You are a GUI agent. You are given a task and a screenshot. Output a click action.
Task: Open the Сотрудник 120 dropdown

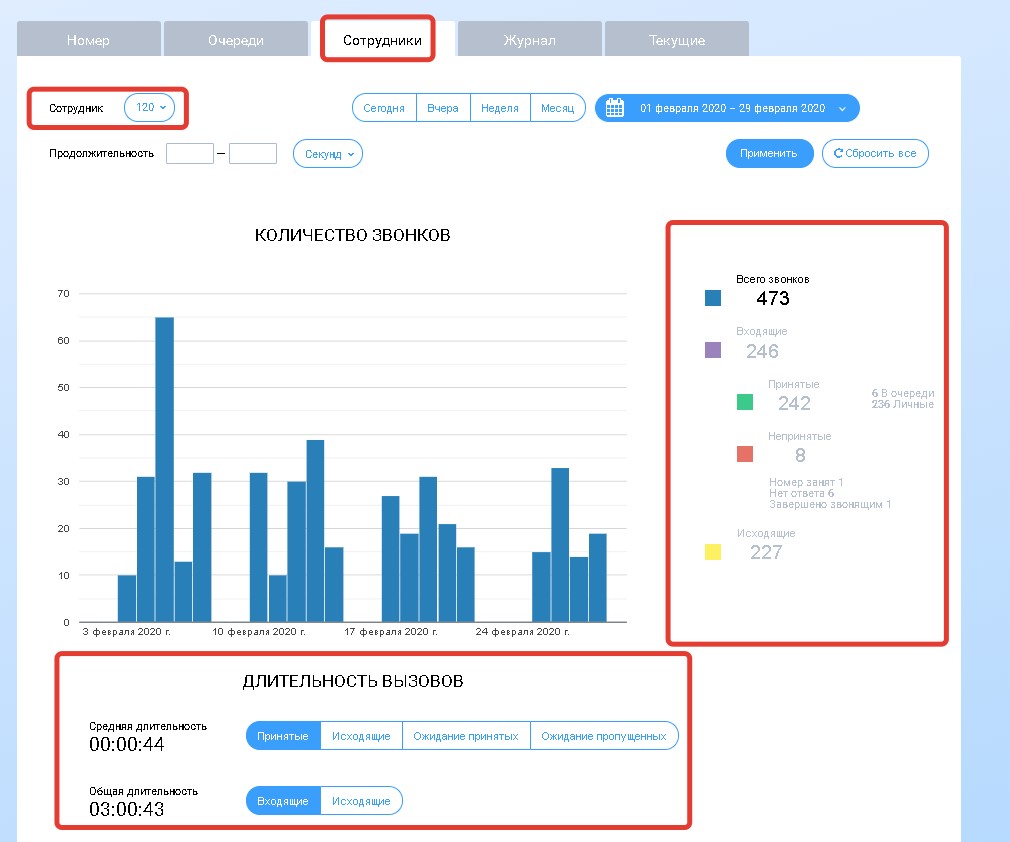[149, 107]
